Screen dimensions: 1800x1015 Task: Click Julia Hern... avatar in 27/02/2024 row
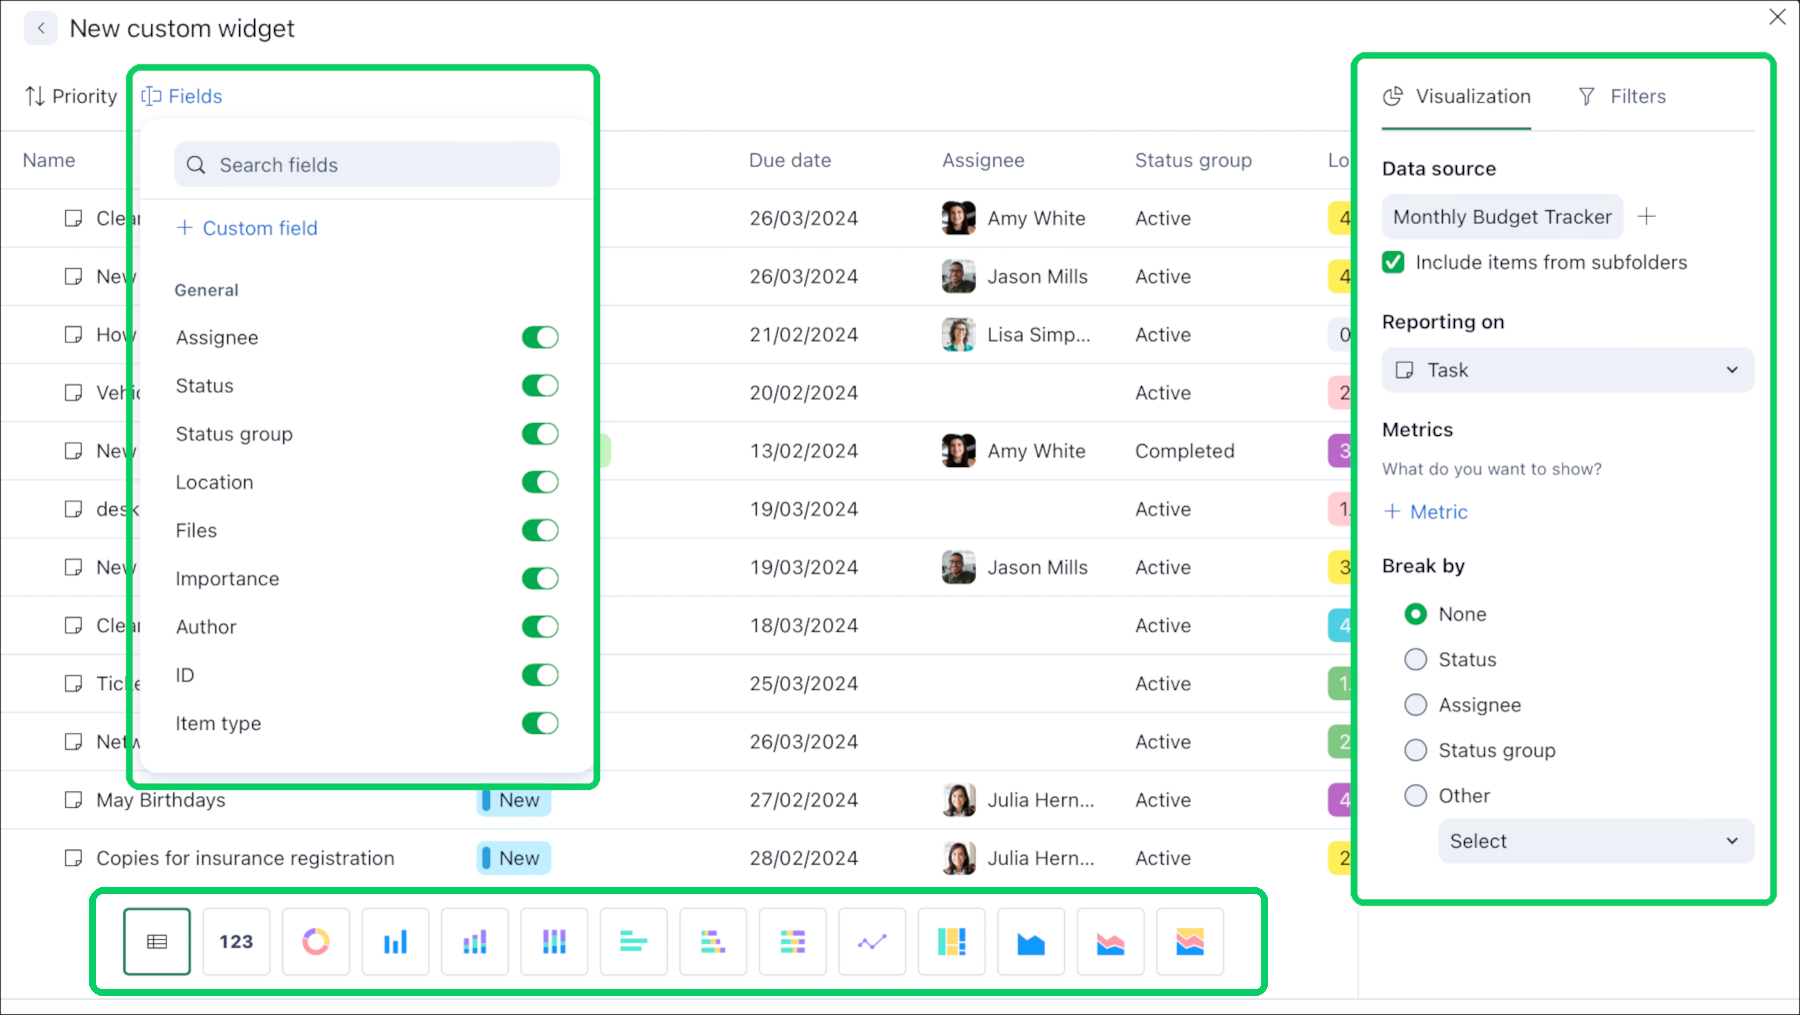click(x=959, y=800)
